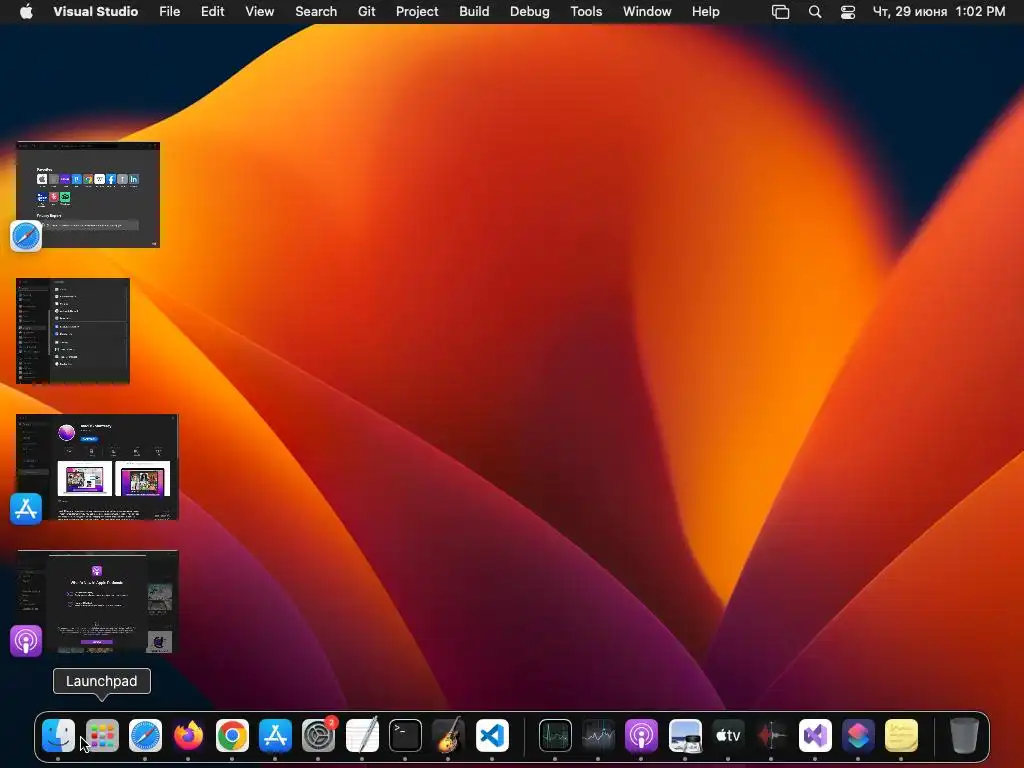Open the Window menu
The image size is (1024, 768).
click(x=647, y=12)
